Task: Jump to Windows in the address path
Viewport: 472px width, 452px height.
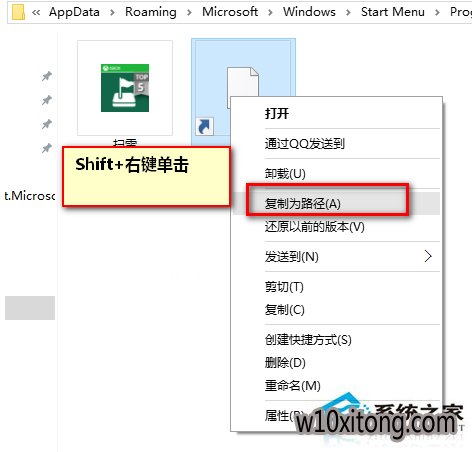Action: coord(309,12)
